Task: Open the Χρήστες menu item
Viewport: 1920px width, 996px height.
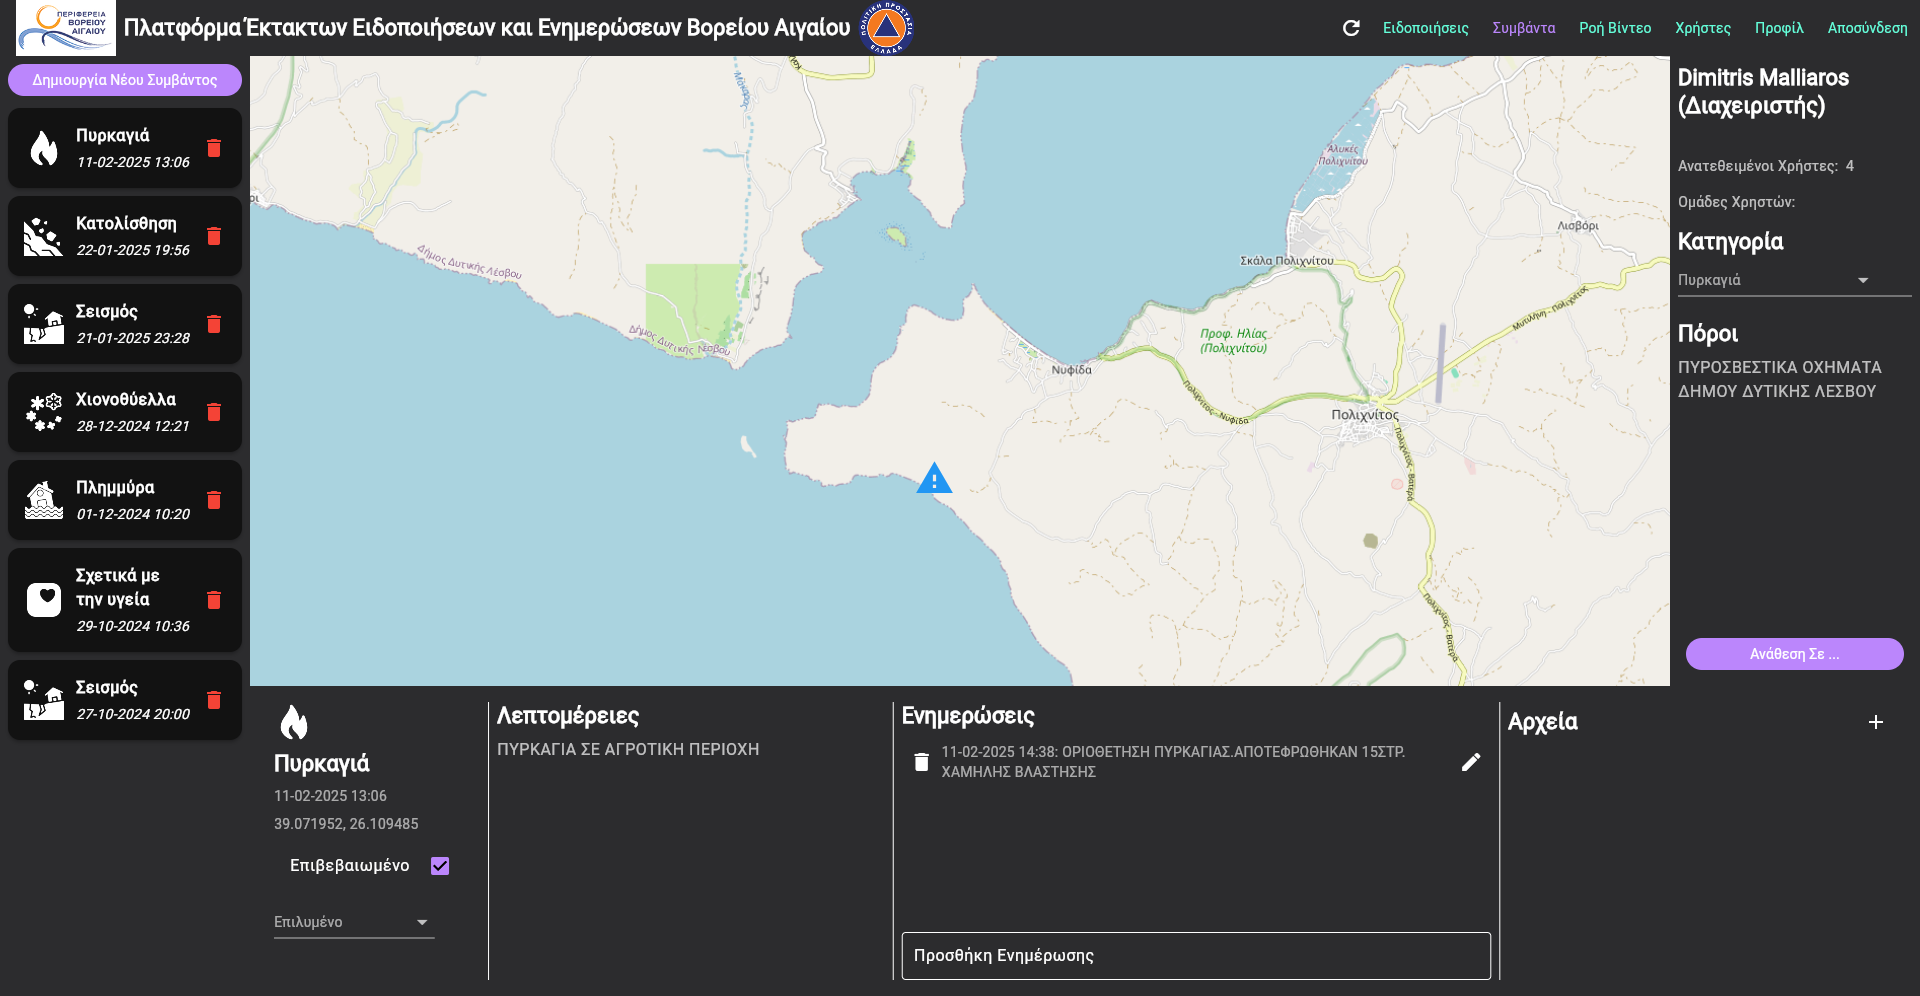Action: coord(1702,28)
